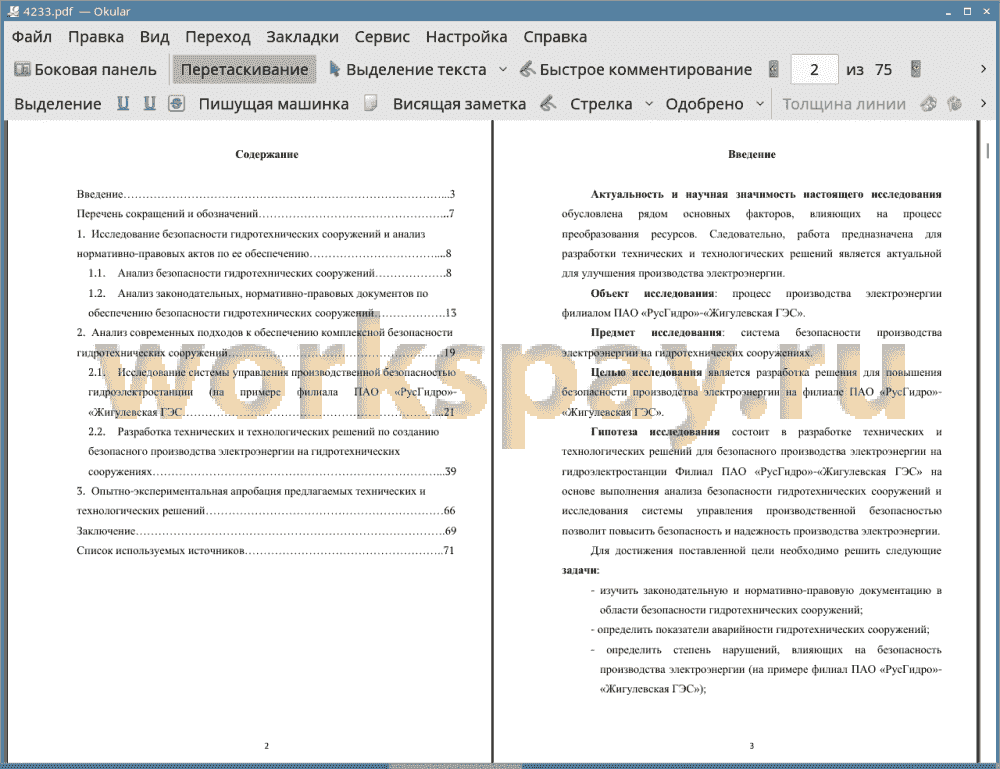Select the freehand pen icon before Стрелка
The height and width of the screenshot is (769, 1000).
pos(548,104)
